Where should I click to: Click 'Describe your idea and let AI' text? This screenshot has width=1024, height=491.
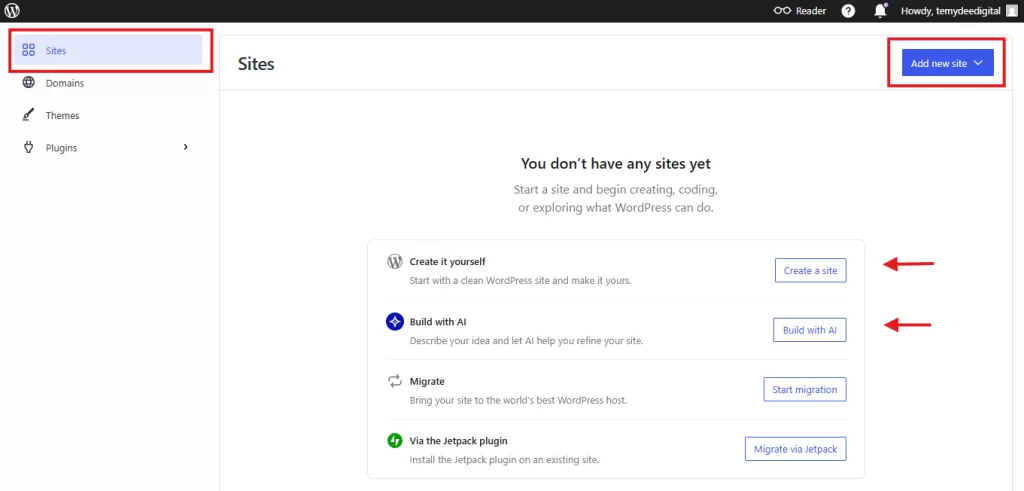(x=526, y=341)
